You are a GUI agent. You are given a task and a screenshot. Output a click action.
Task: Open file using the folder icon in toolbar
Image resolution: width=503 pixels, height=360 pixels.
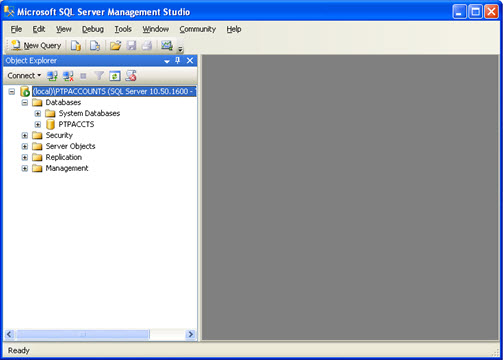[x=115, y=45]
